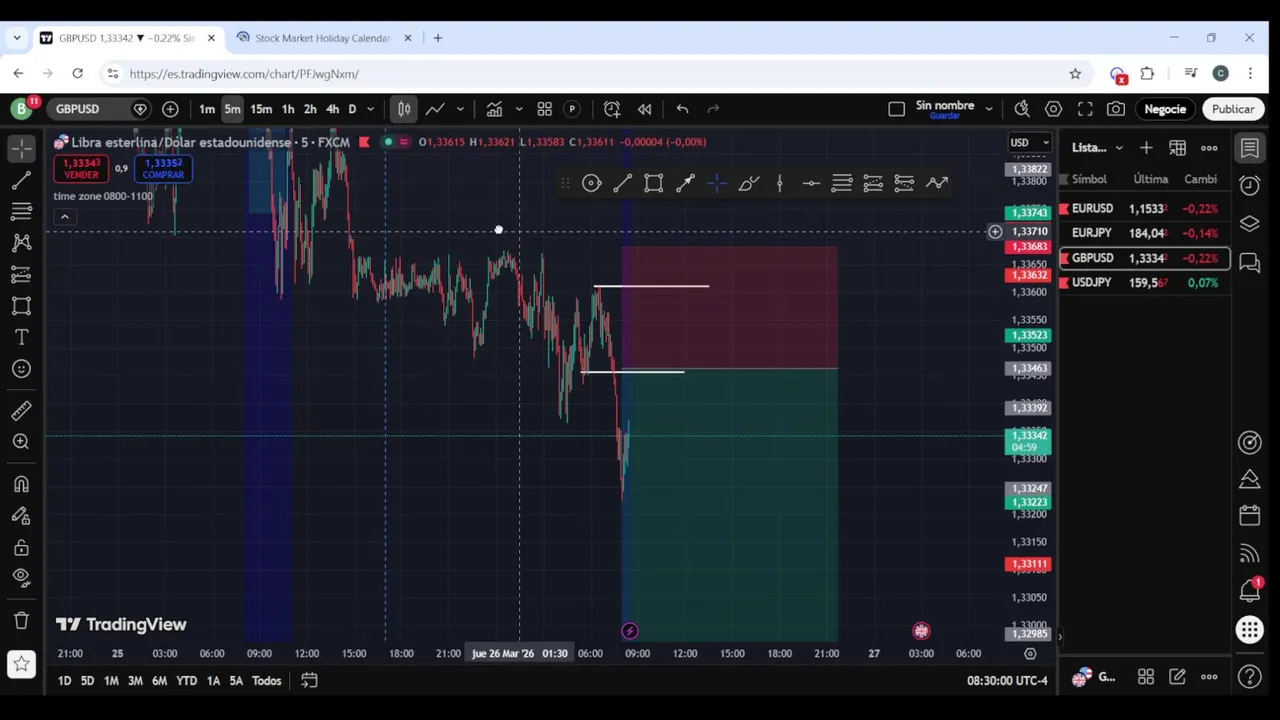Collapse the indicator legend chevron
Screen dimensions: 1280x720
pos(65,217)
